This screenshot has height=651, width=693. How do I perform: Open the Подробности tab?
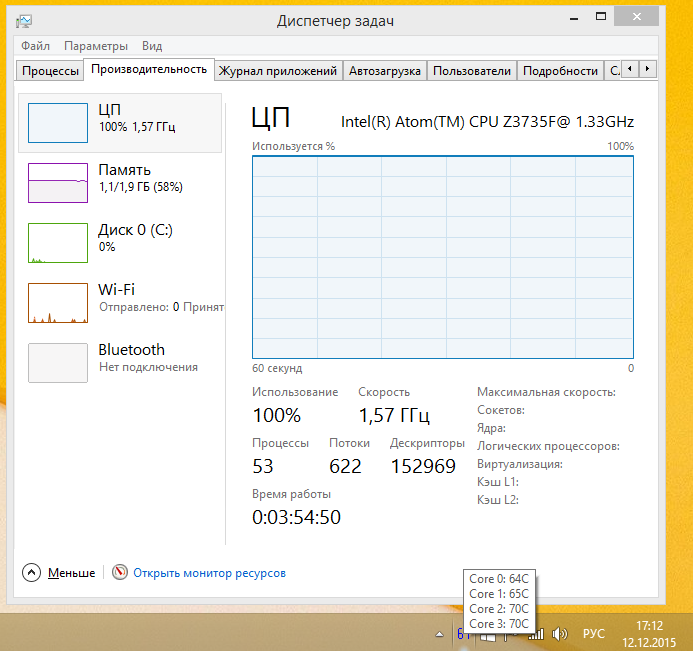point(560,71)
